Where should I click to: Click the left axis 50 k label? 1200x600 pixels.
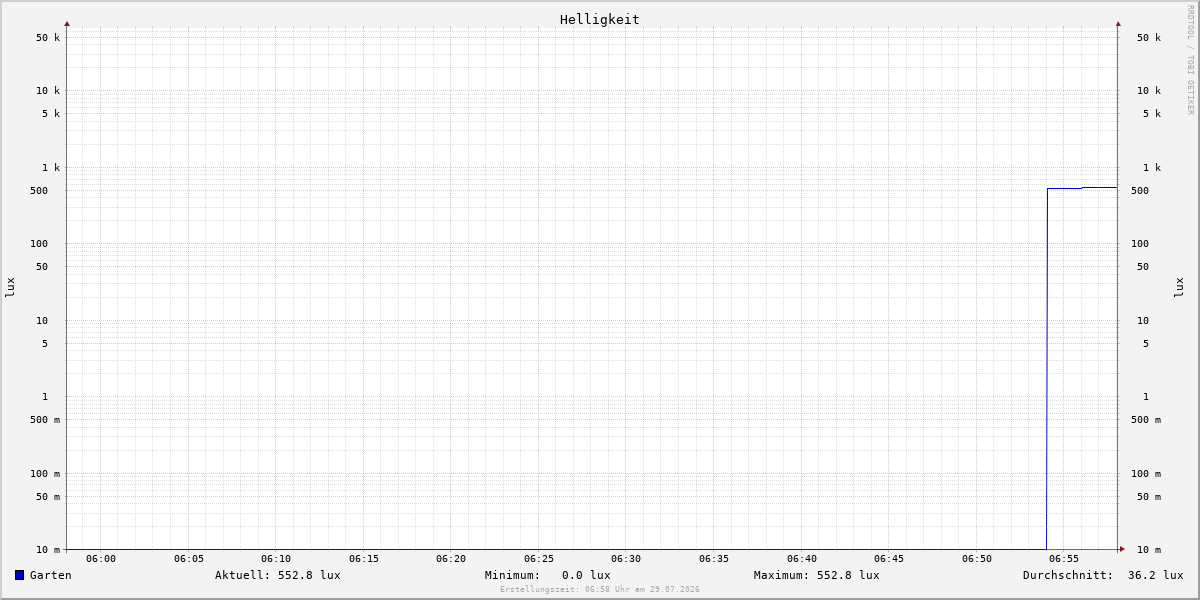point(48,38)
